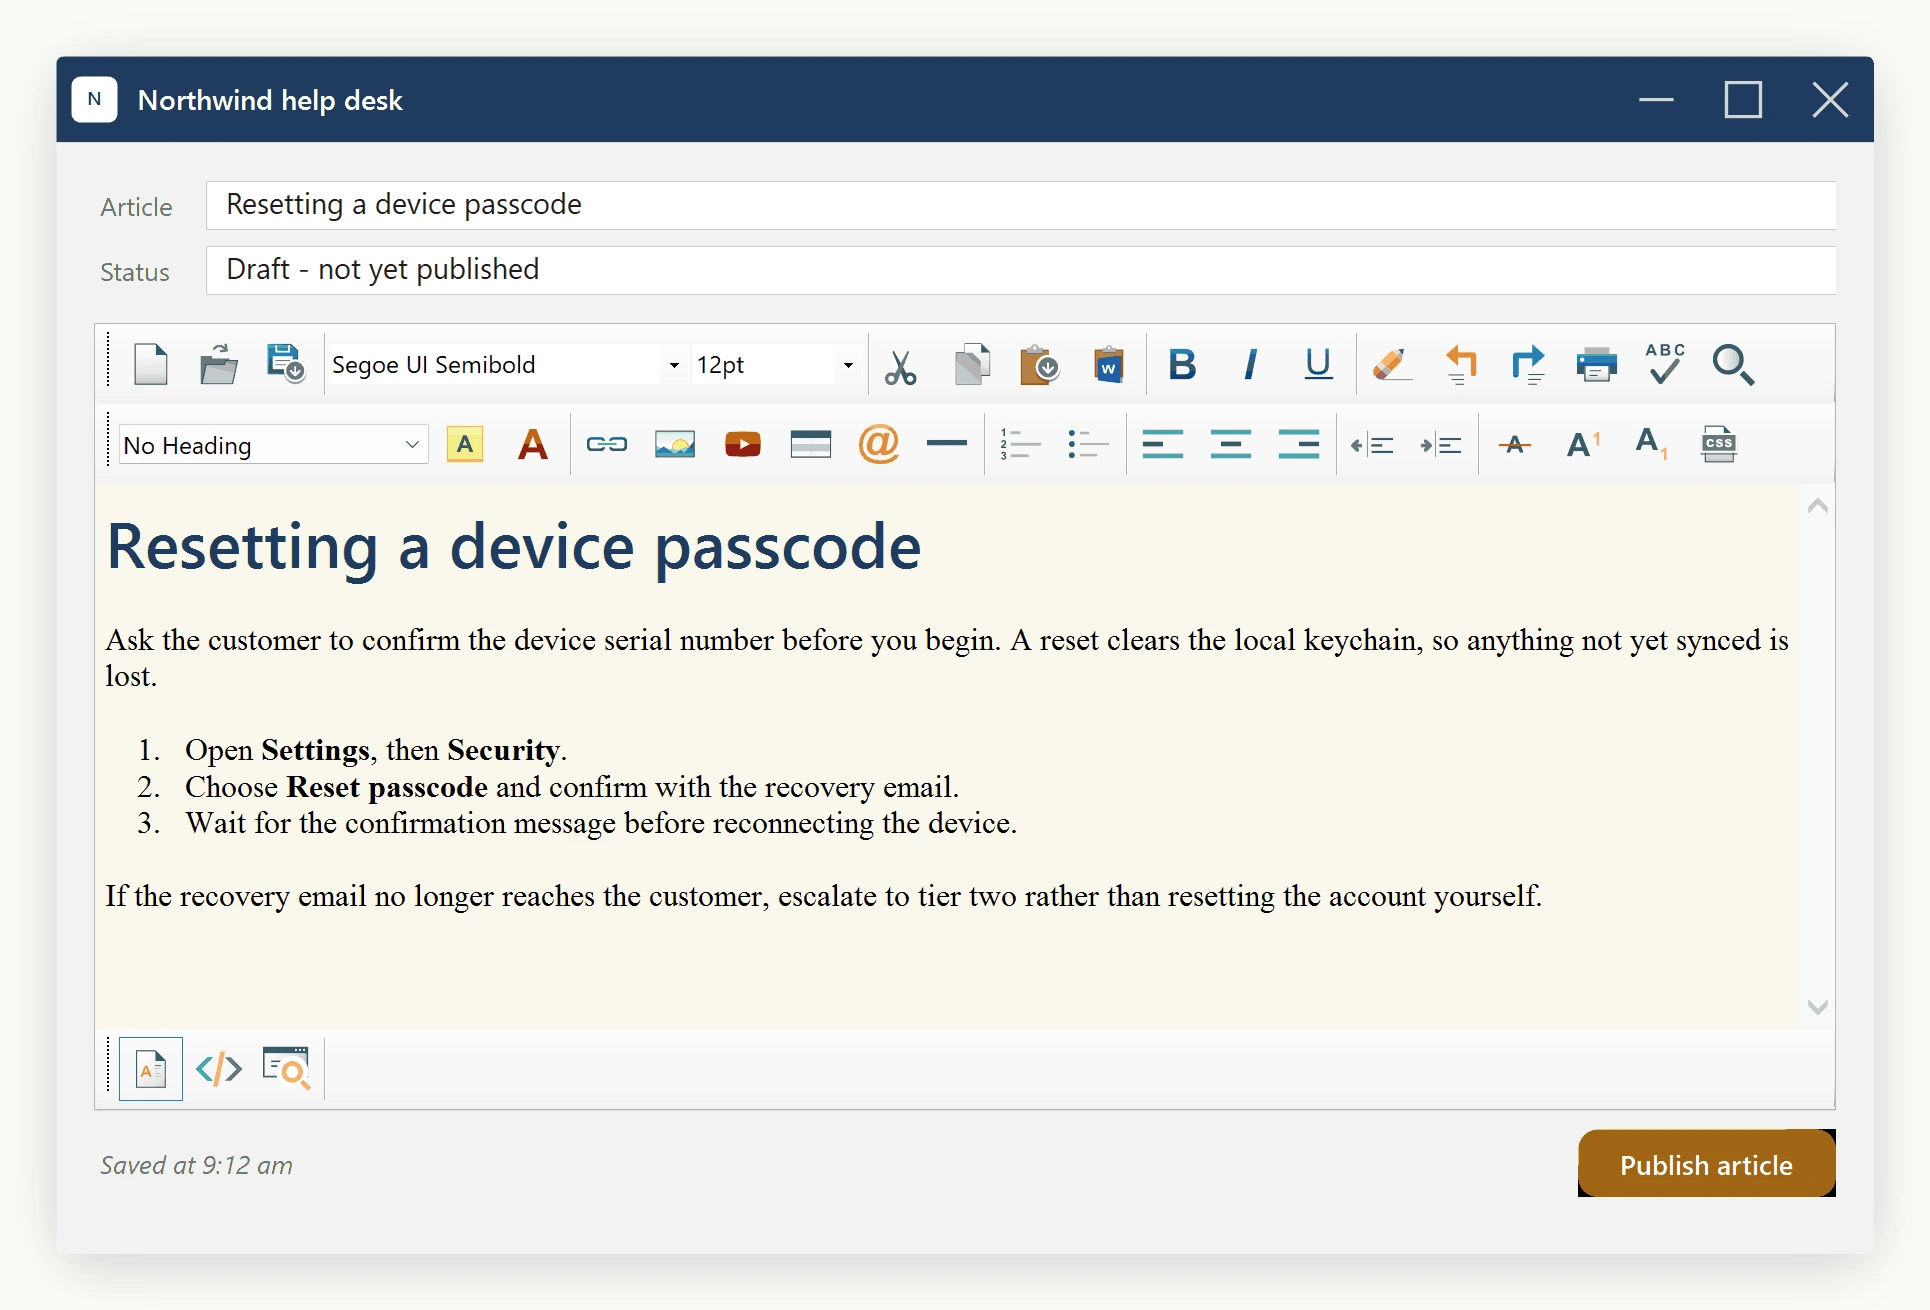
Task: Open the Segoe UI Semibold font dropdown
Action: [506, 365]
